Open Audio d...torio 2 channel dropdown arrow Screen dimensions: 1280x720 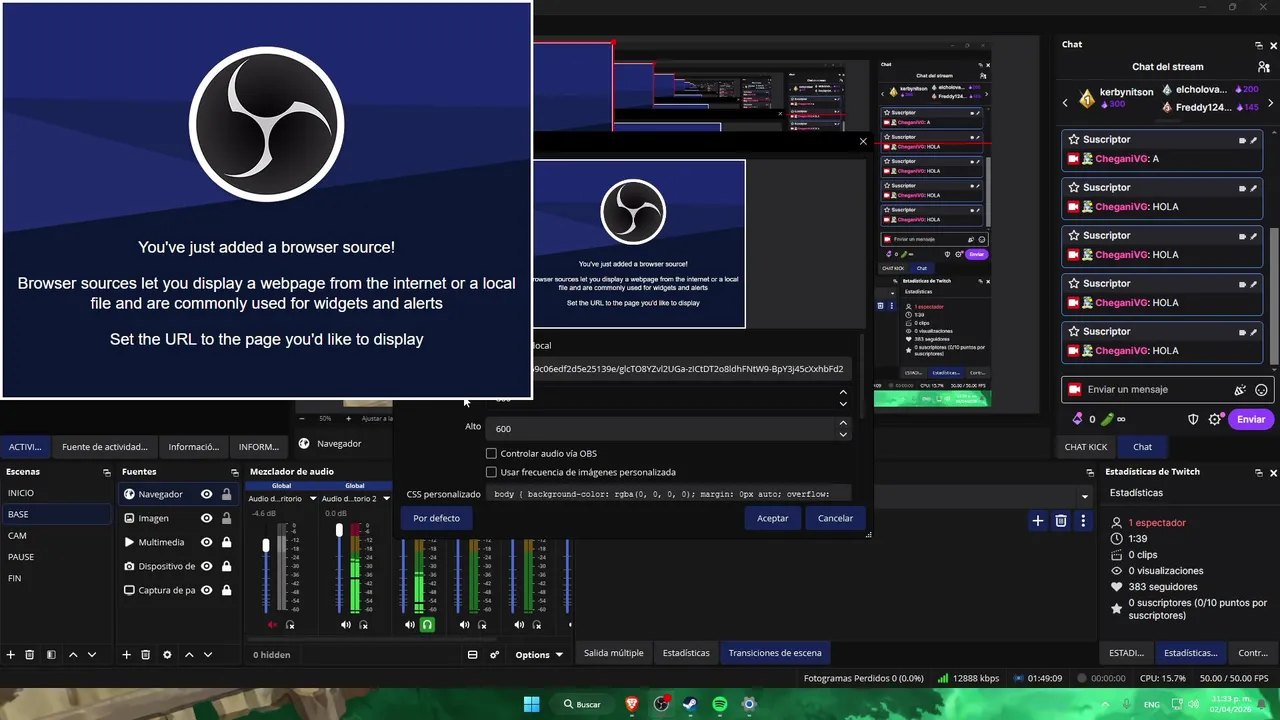coord(386,498)
